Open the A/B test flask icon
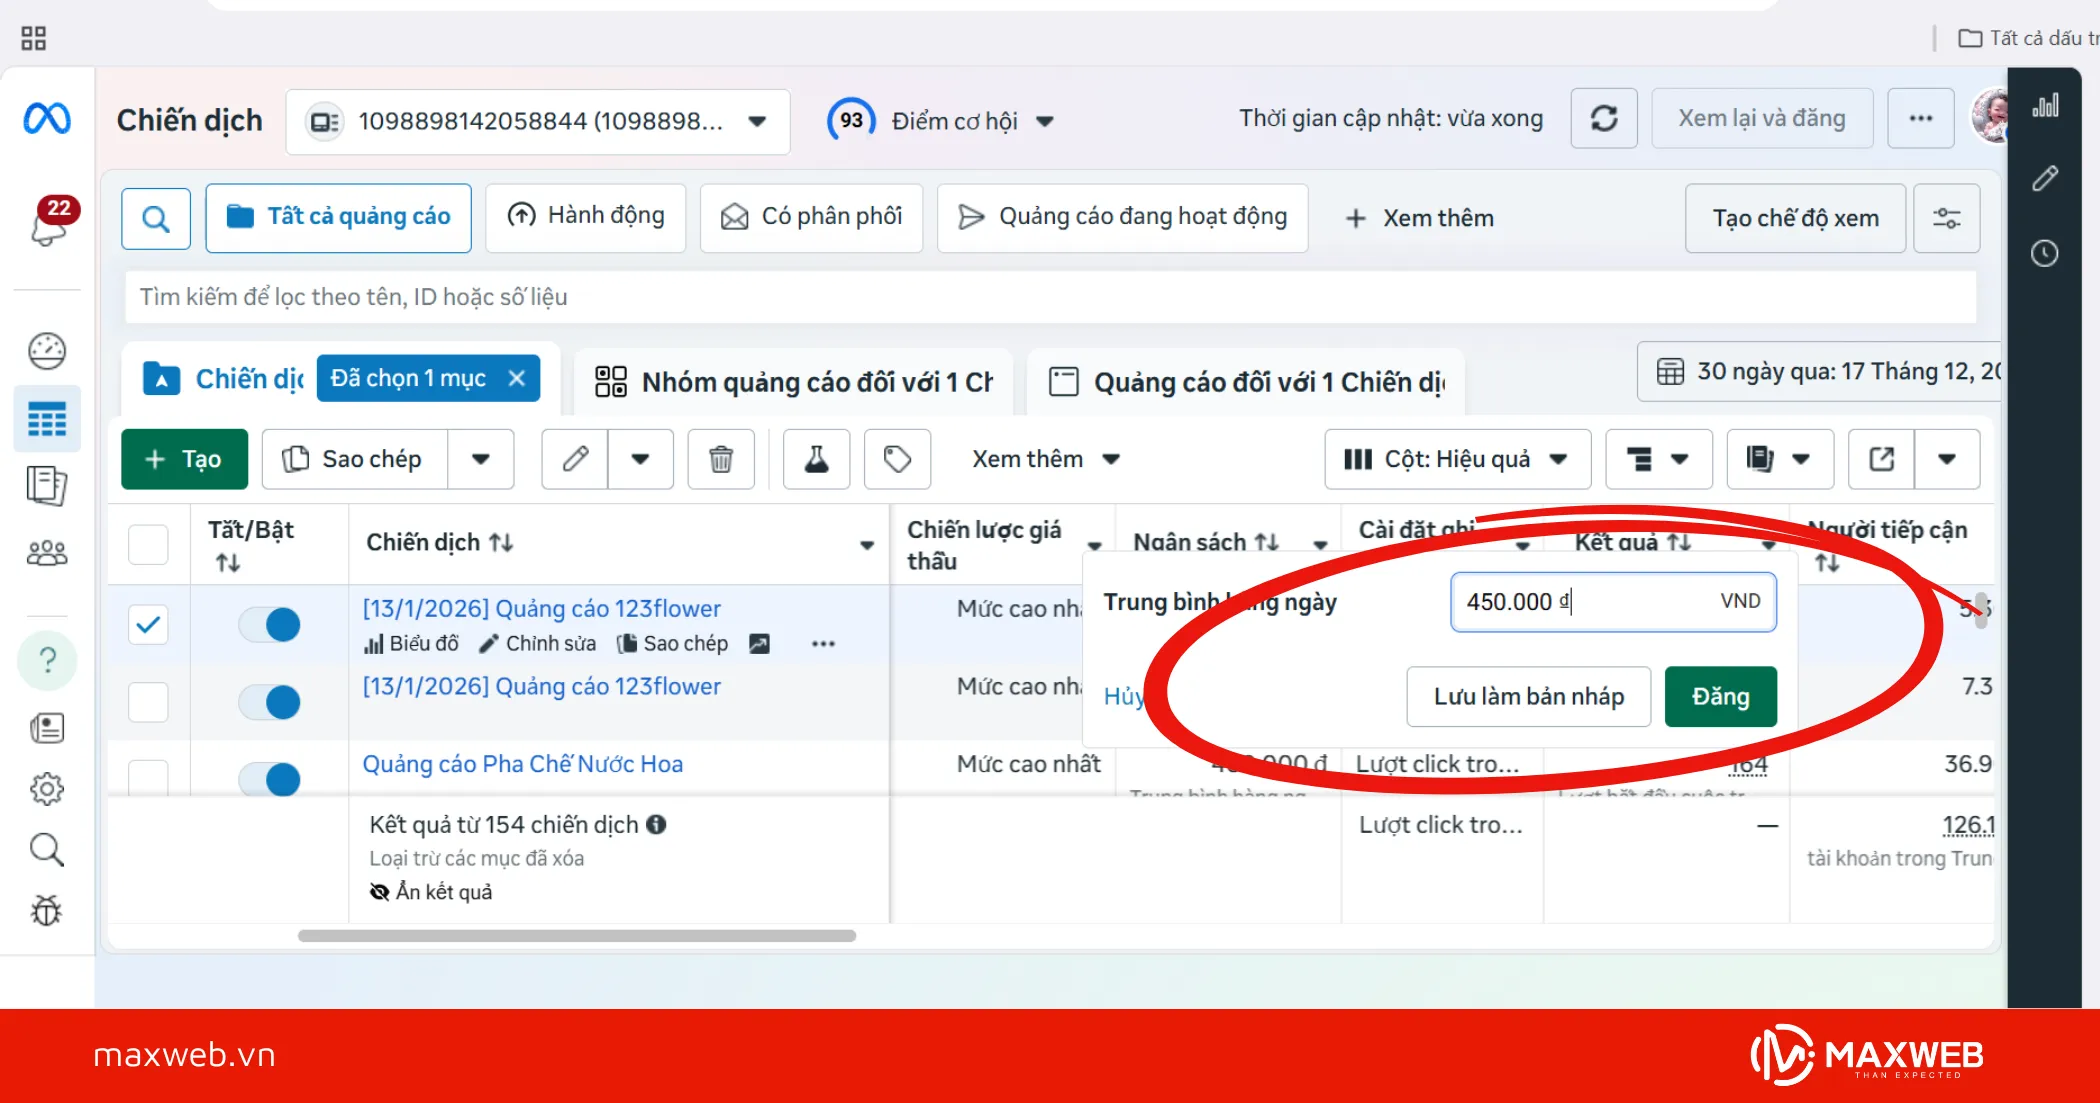The width and height of the screenshot is (2100, 1103). 815,459
